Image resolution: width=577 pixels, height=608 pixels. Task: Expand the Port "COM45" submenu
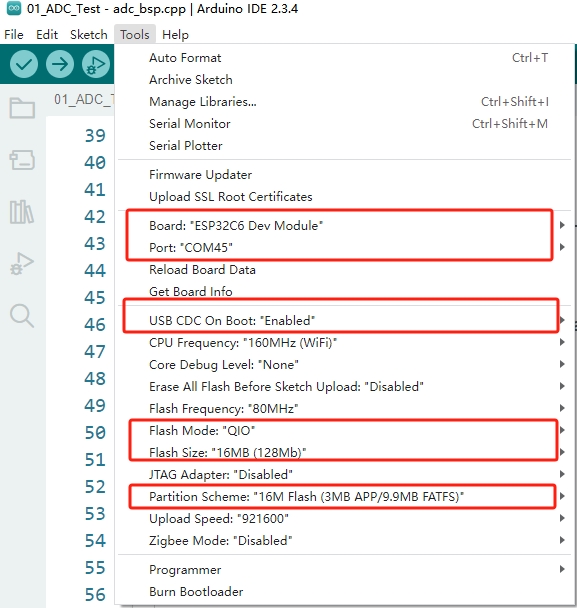pyautogui.click(x=344, y=247)
